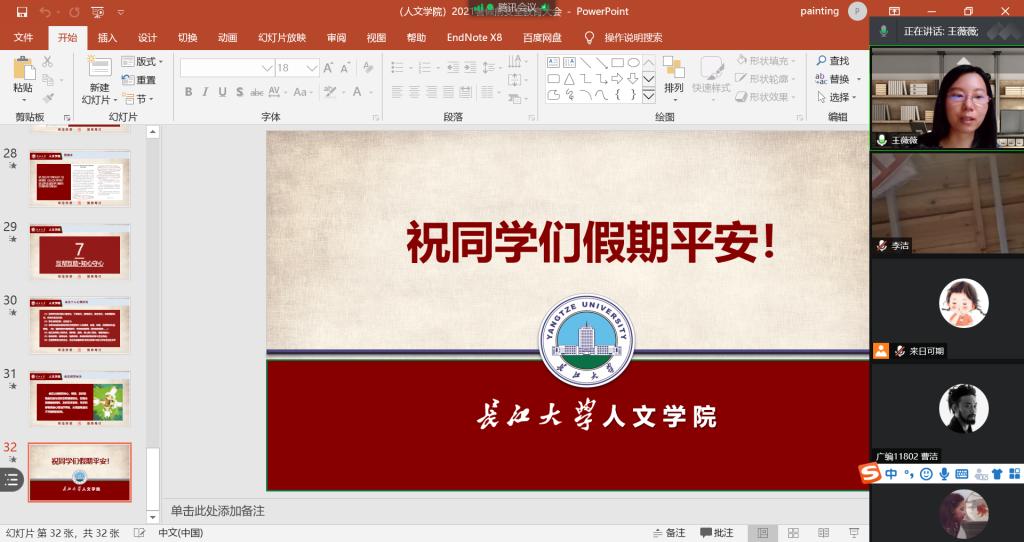Open the 插入 (Insert) ribbon tab
The image size is (1024, 542).
tap(107, 38)
